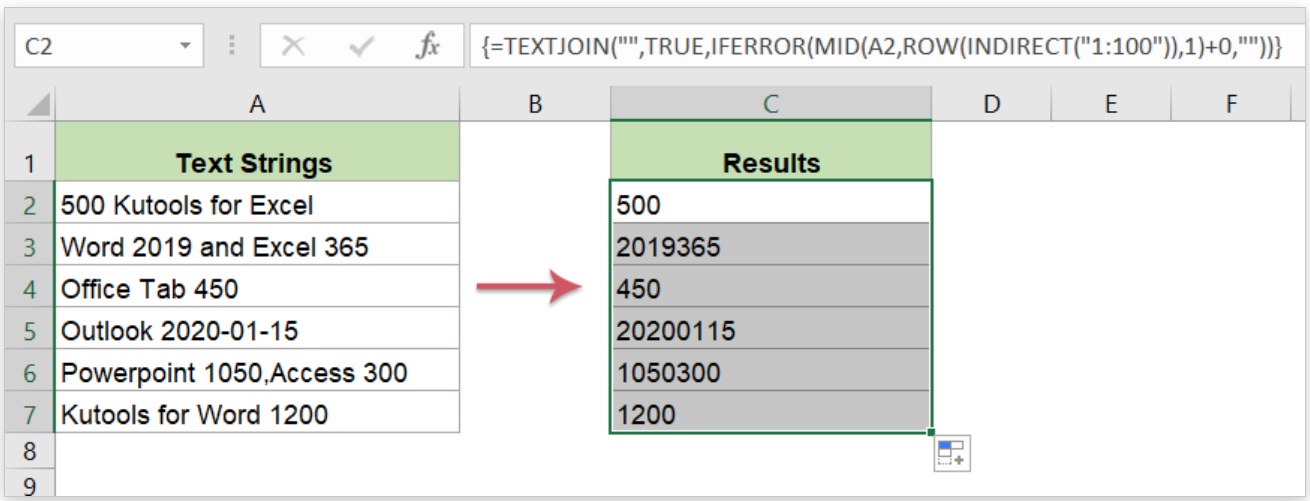The width and height of the screenshot is (1310, 501).
Task: Click the Enter checkmark formula icon
Action: coord(360,46)
